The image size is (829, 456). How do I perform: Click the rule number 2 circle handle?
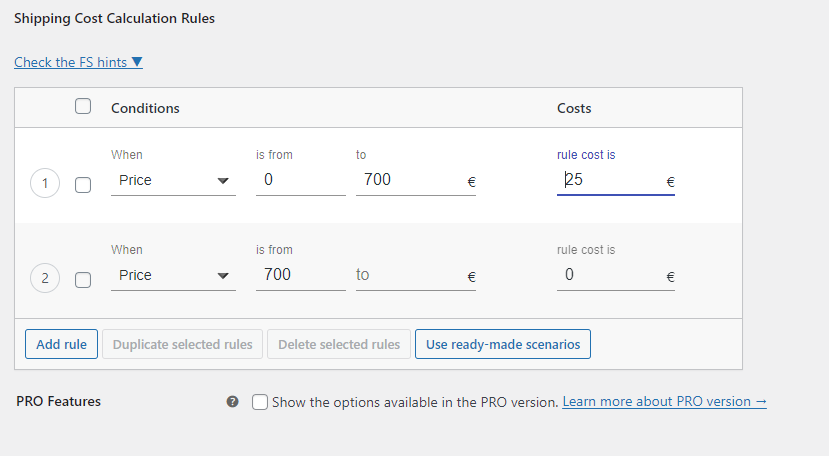(x=45, y=279)
